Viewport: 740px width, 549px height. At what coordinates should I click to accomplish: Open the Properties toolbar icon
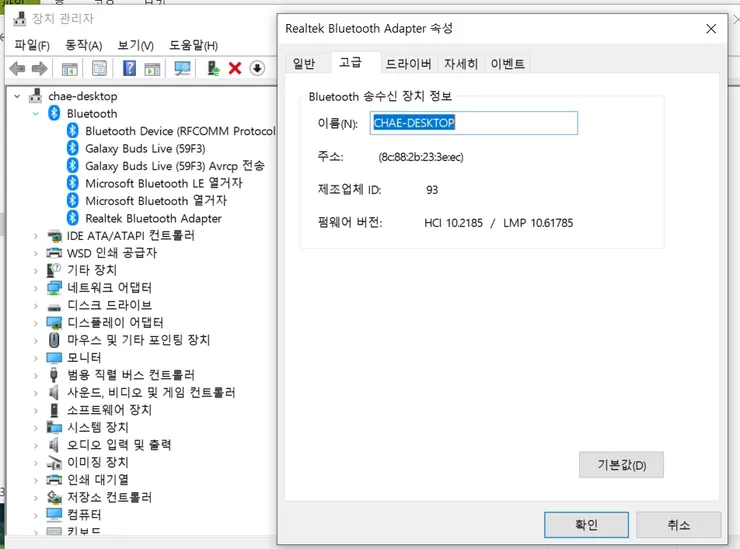coord(99,69)
